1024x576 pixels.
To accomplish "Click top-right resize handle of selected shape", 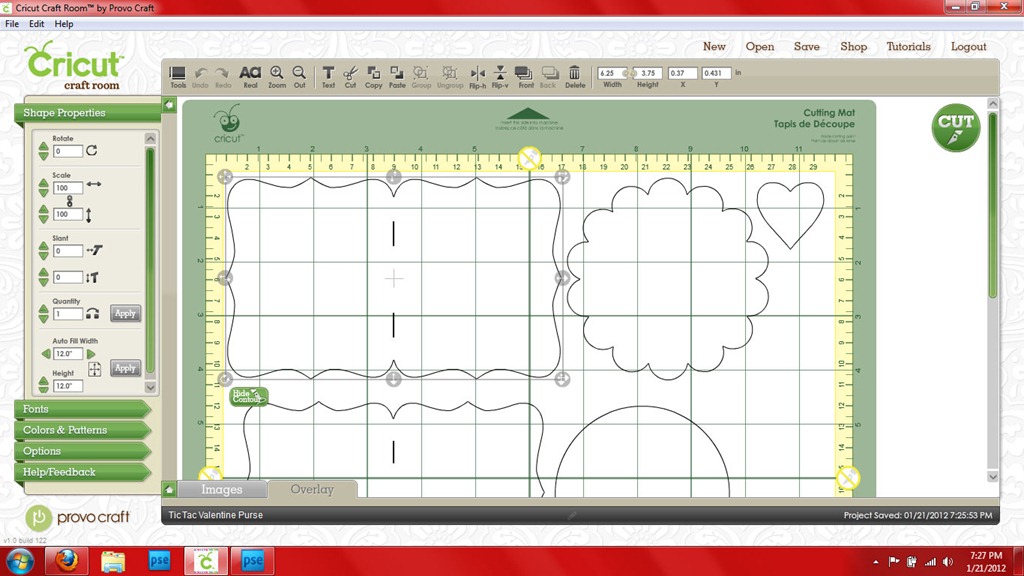I will (x=562, y=176).
